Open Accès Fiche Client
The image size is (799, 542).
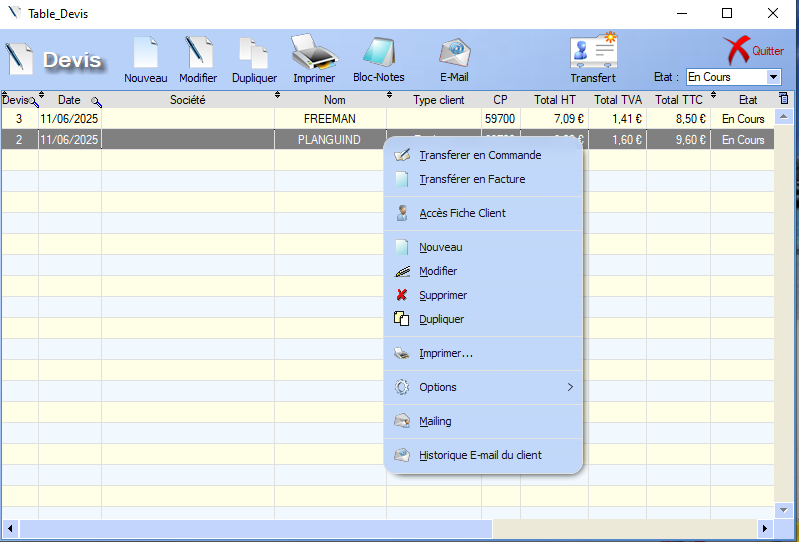pos(462,213)
